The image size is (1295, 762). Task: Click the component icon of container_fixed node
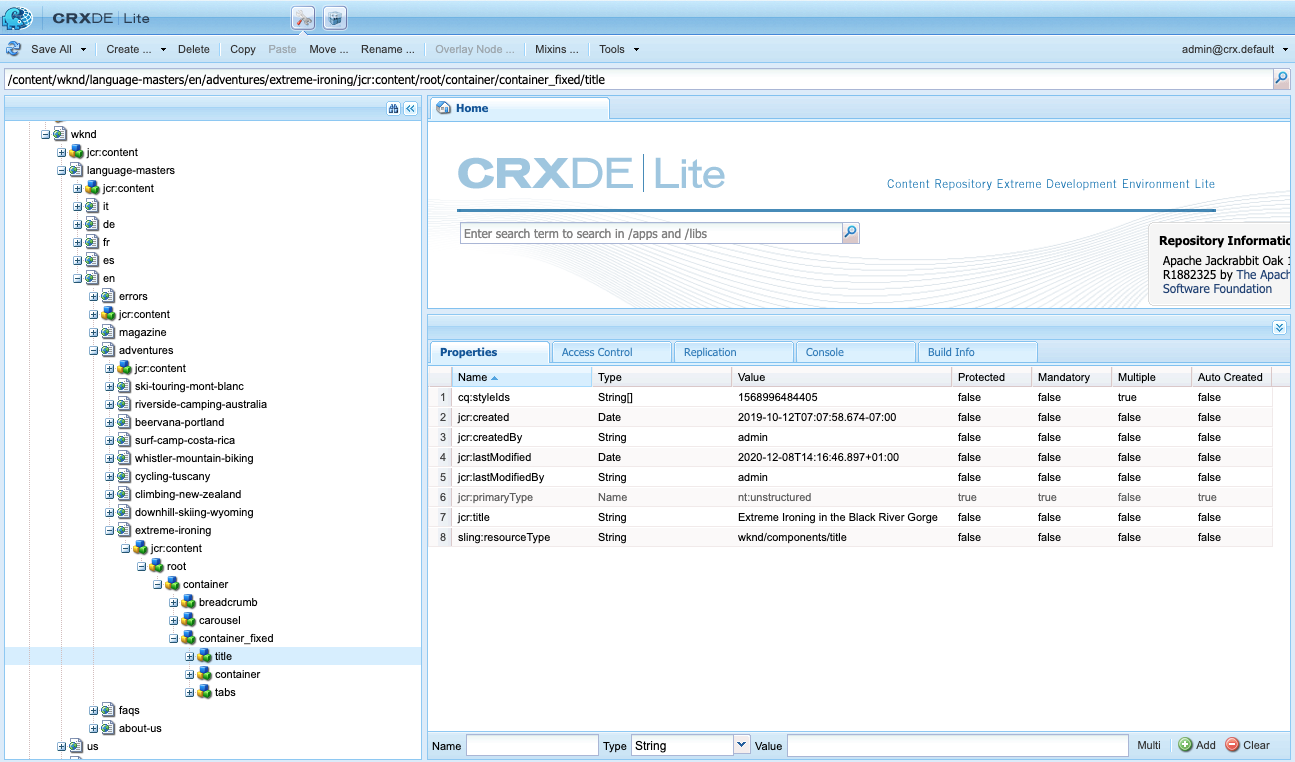pyautogui.click(x=188, y=638)
